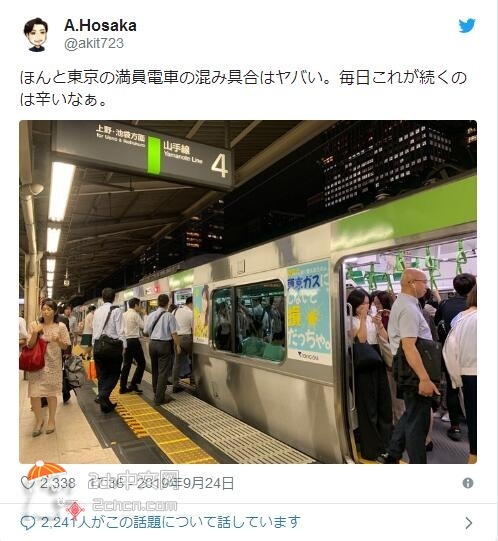Screen dimensions: 498x541
Task: Click the 2,338 likes count
Action: point(58,483)
